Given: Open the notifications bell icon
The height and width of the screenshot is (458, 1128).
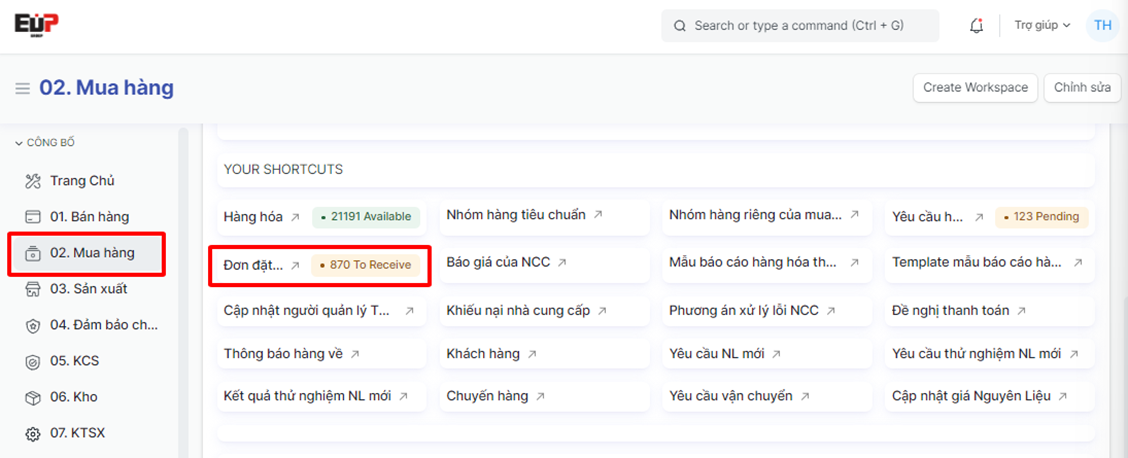Looking at the screenshot, I should point(977,26).
